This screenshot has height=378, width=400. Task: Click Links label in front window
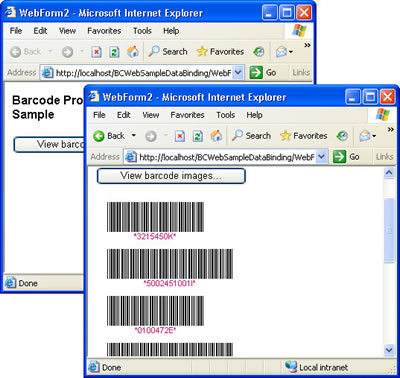(x=385, y=157)
